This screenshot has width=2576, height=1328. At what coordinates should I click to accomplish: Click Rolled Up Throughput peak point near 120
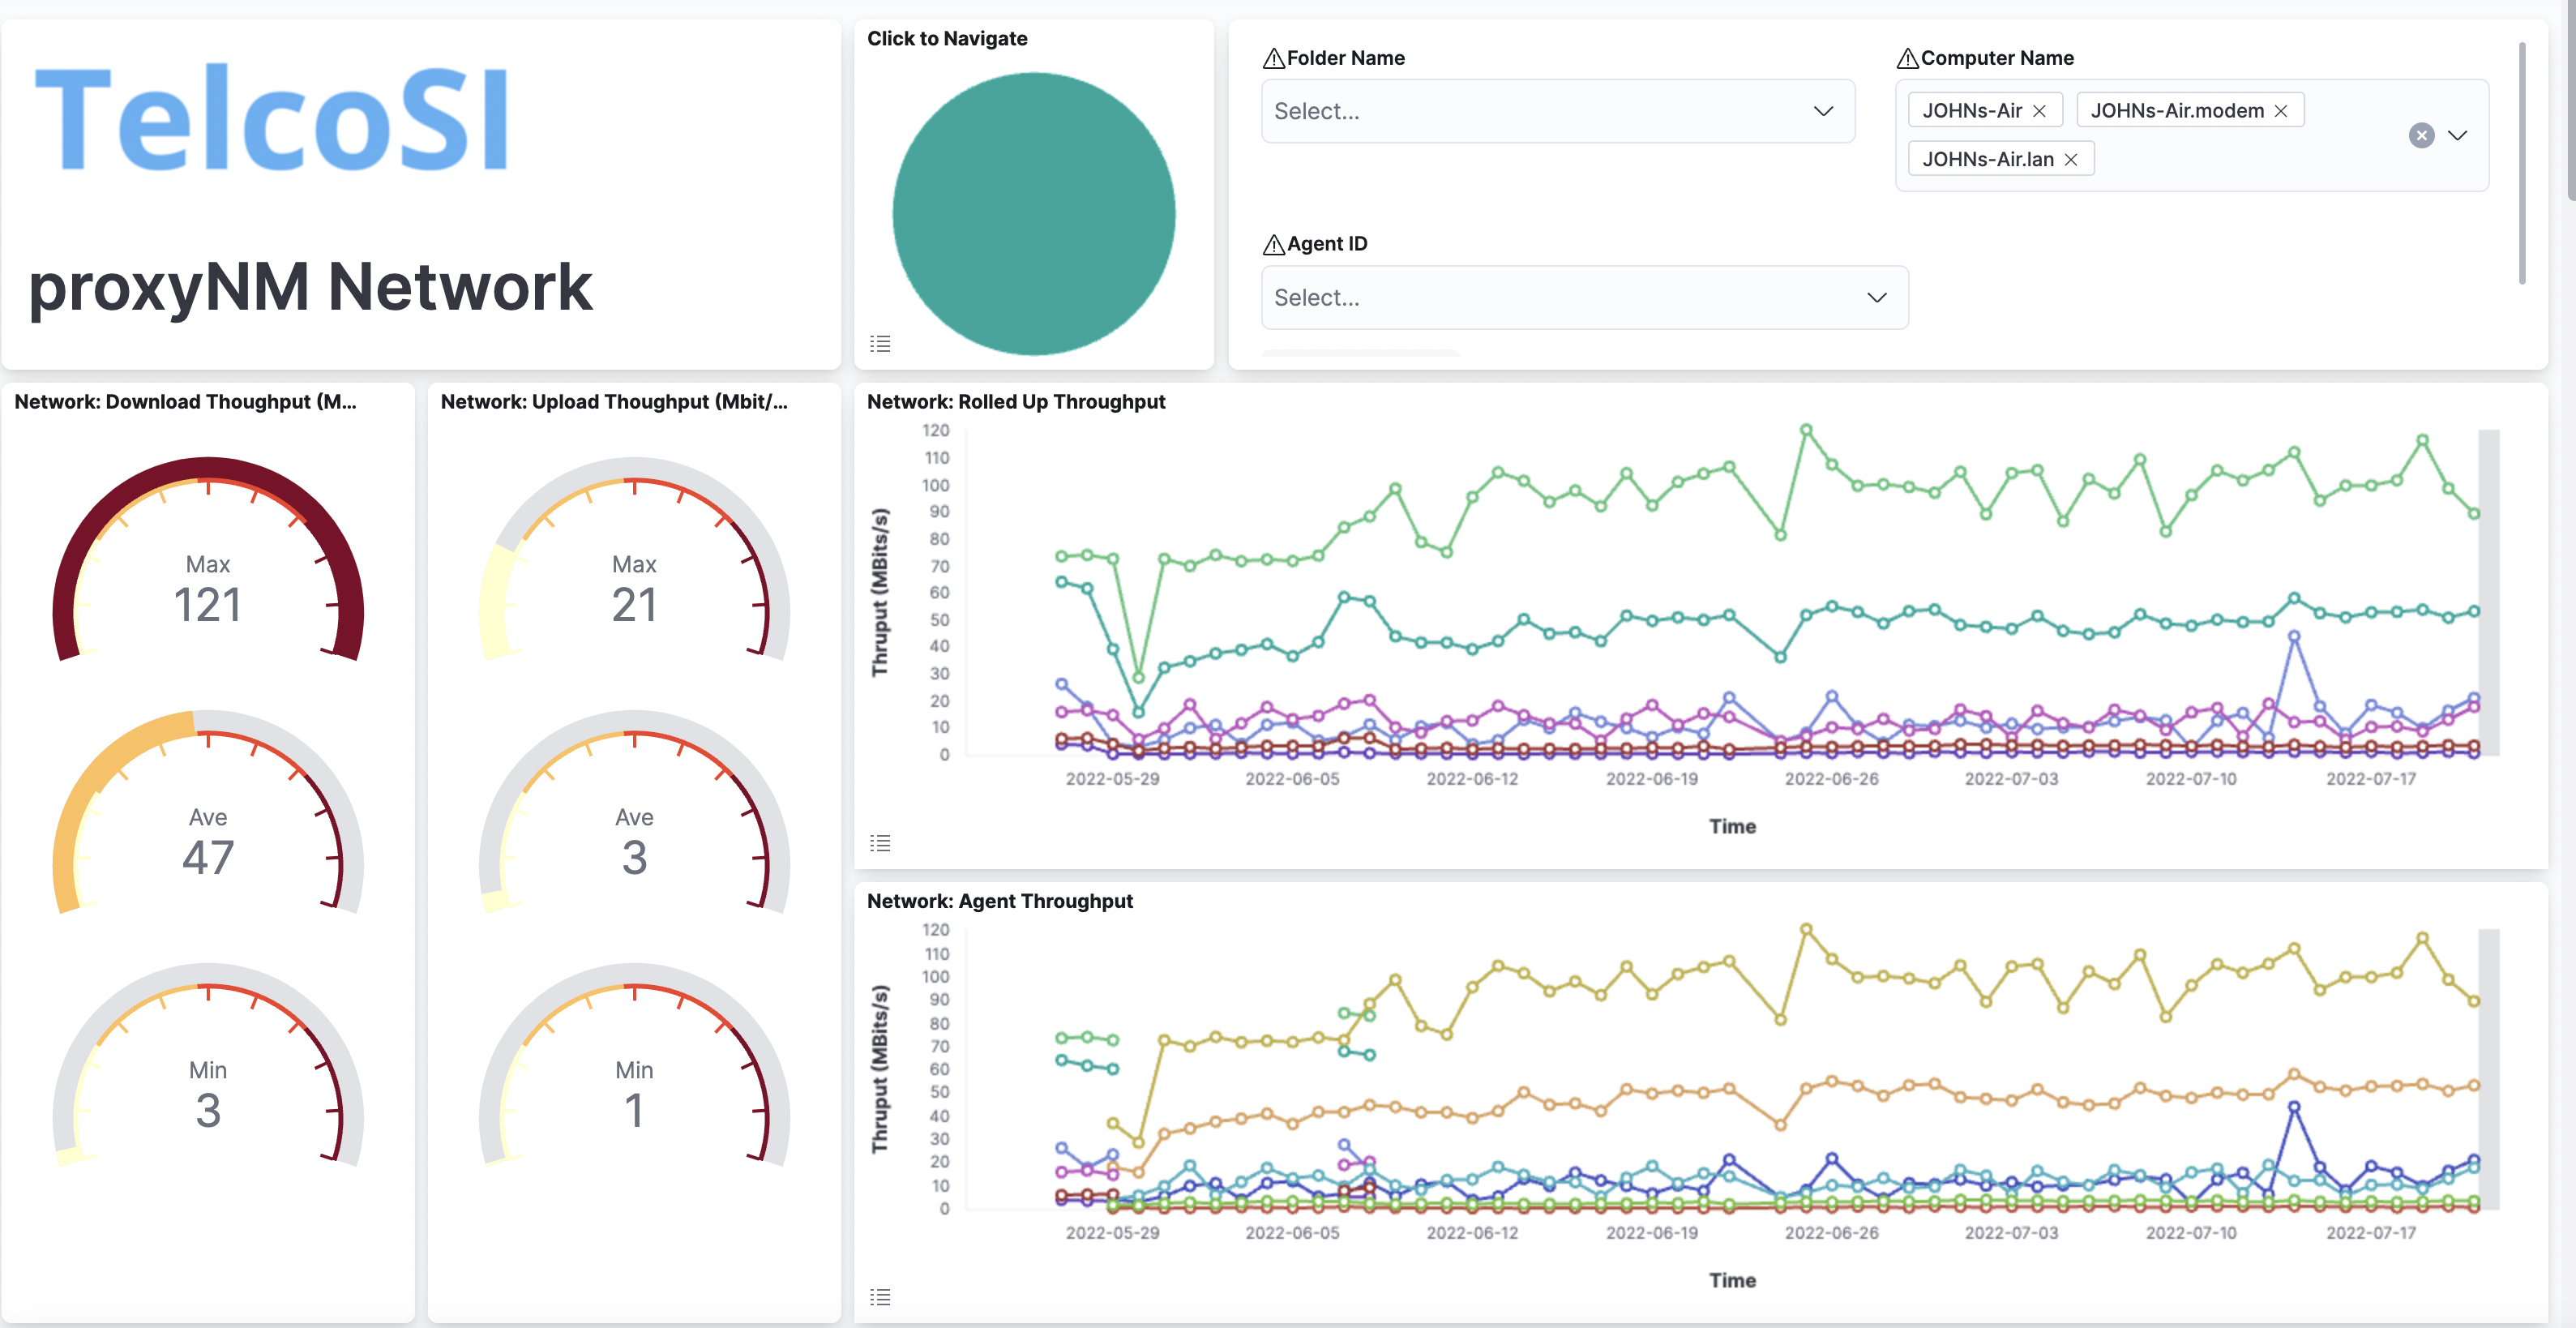click(x=1806, y=430)
